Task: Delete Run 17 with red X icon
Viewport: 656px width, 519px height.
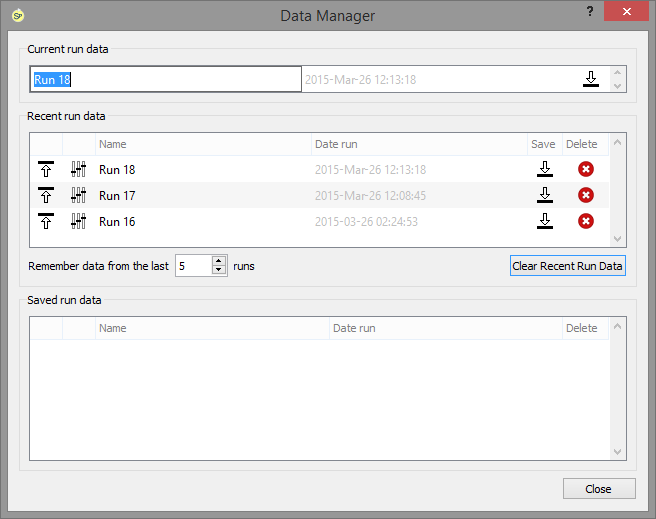Action: [586, 195]
